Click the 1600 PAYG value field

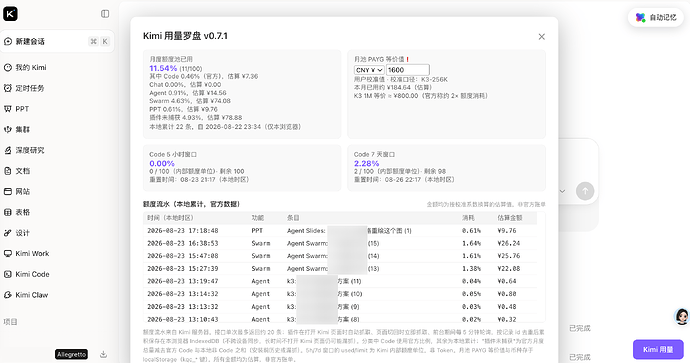click(x=407, y=70)
